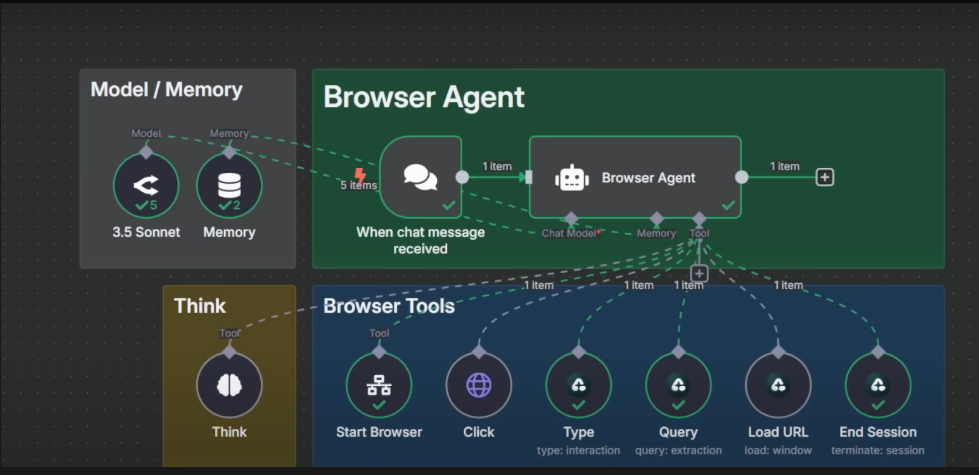Click the '3.5 Sonnet' node label

(146, 232)
